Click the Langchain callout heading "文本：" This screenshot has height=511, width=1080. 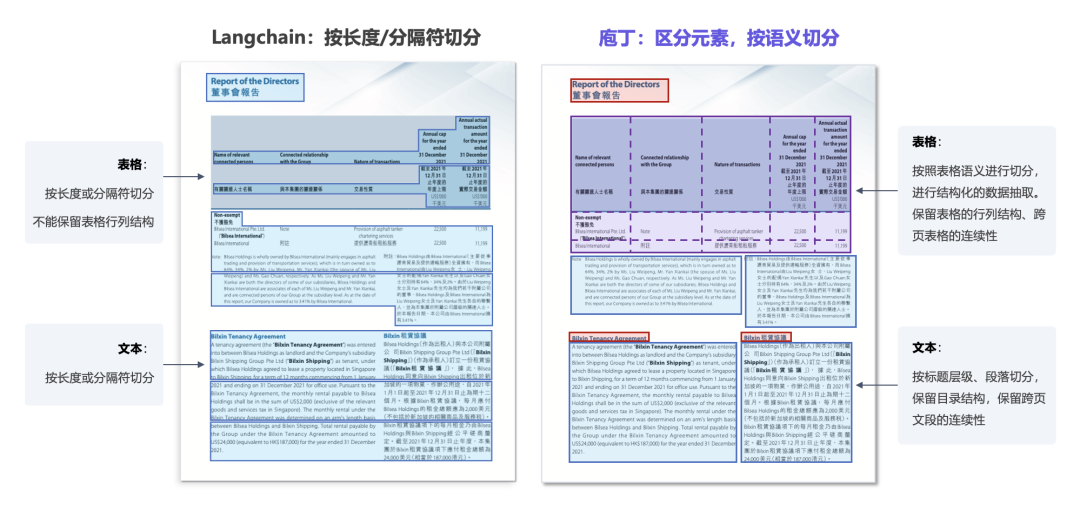click(133, 348)
